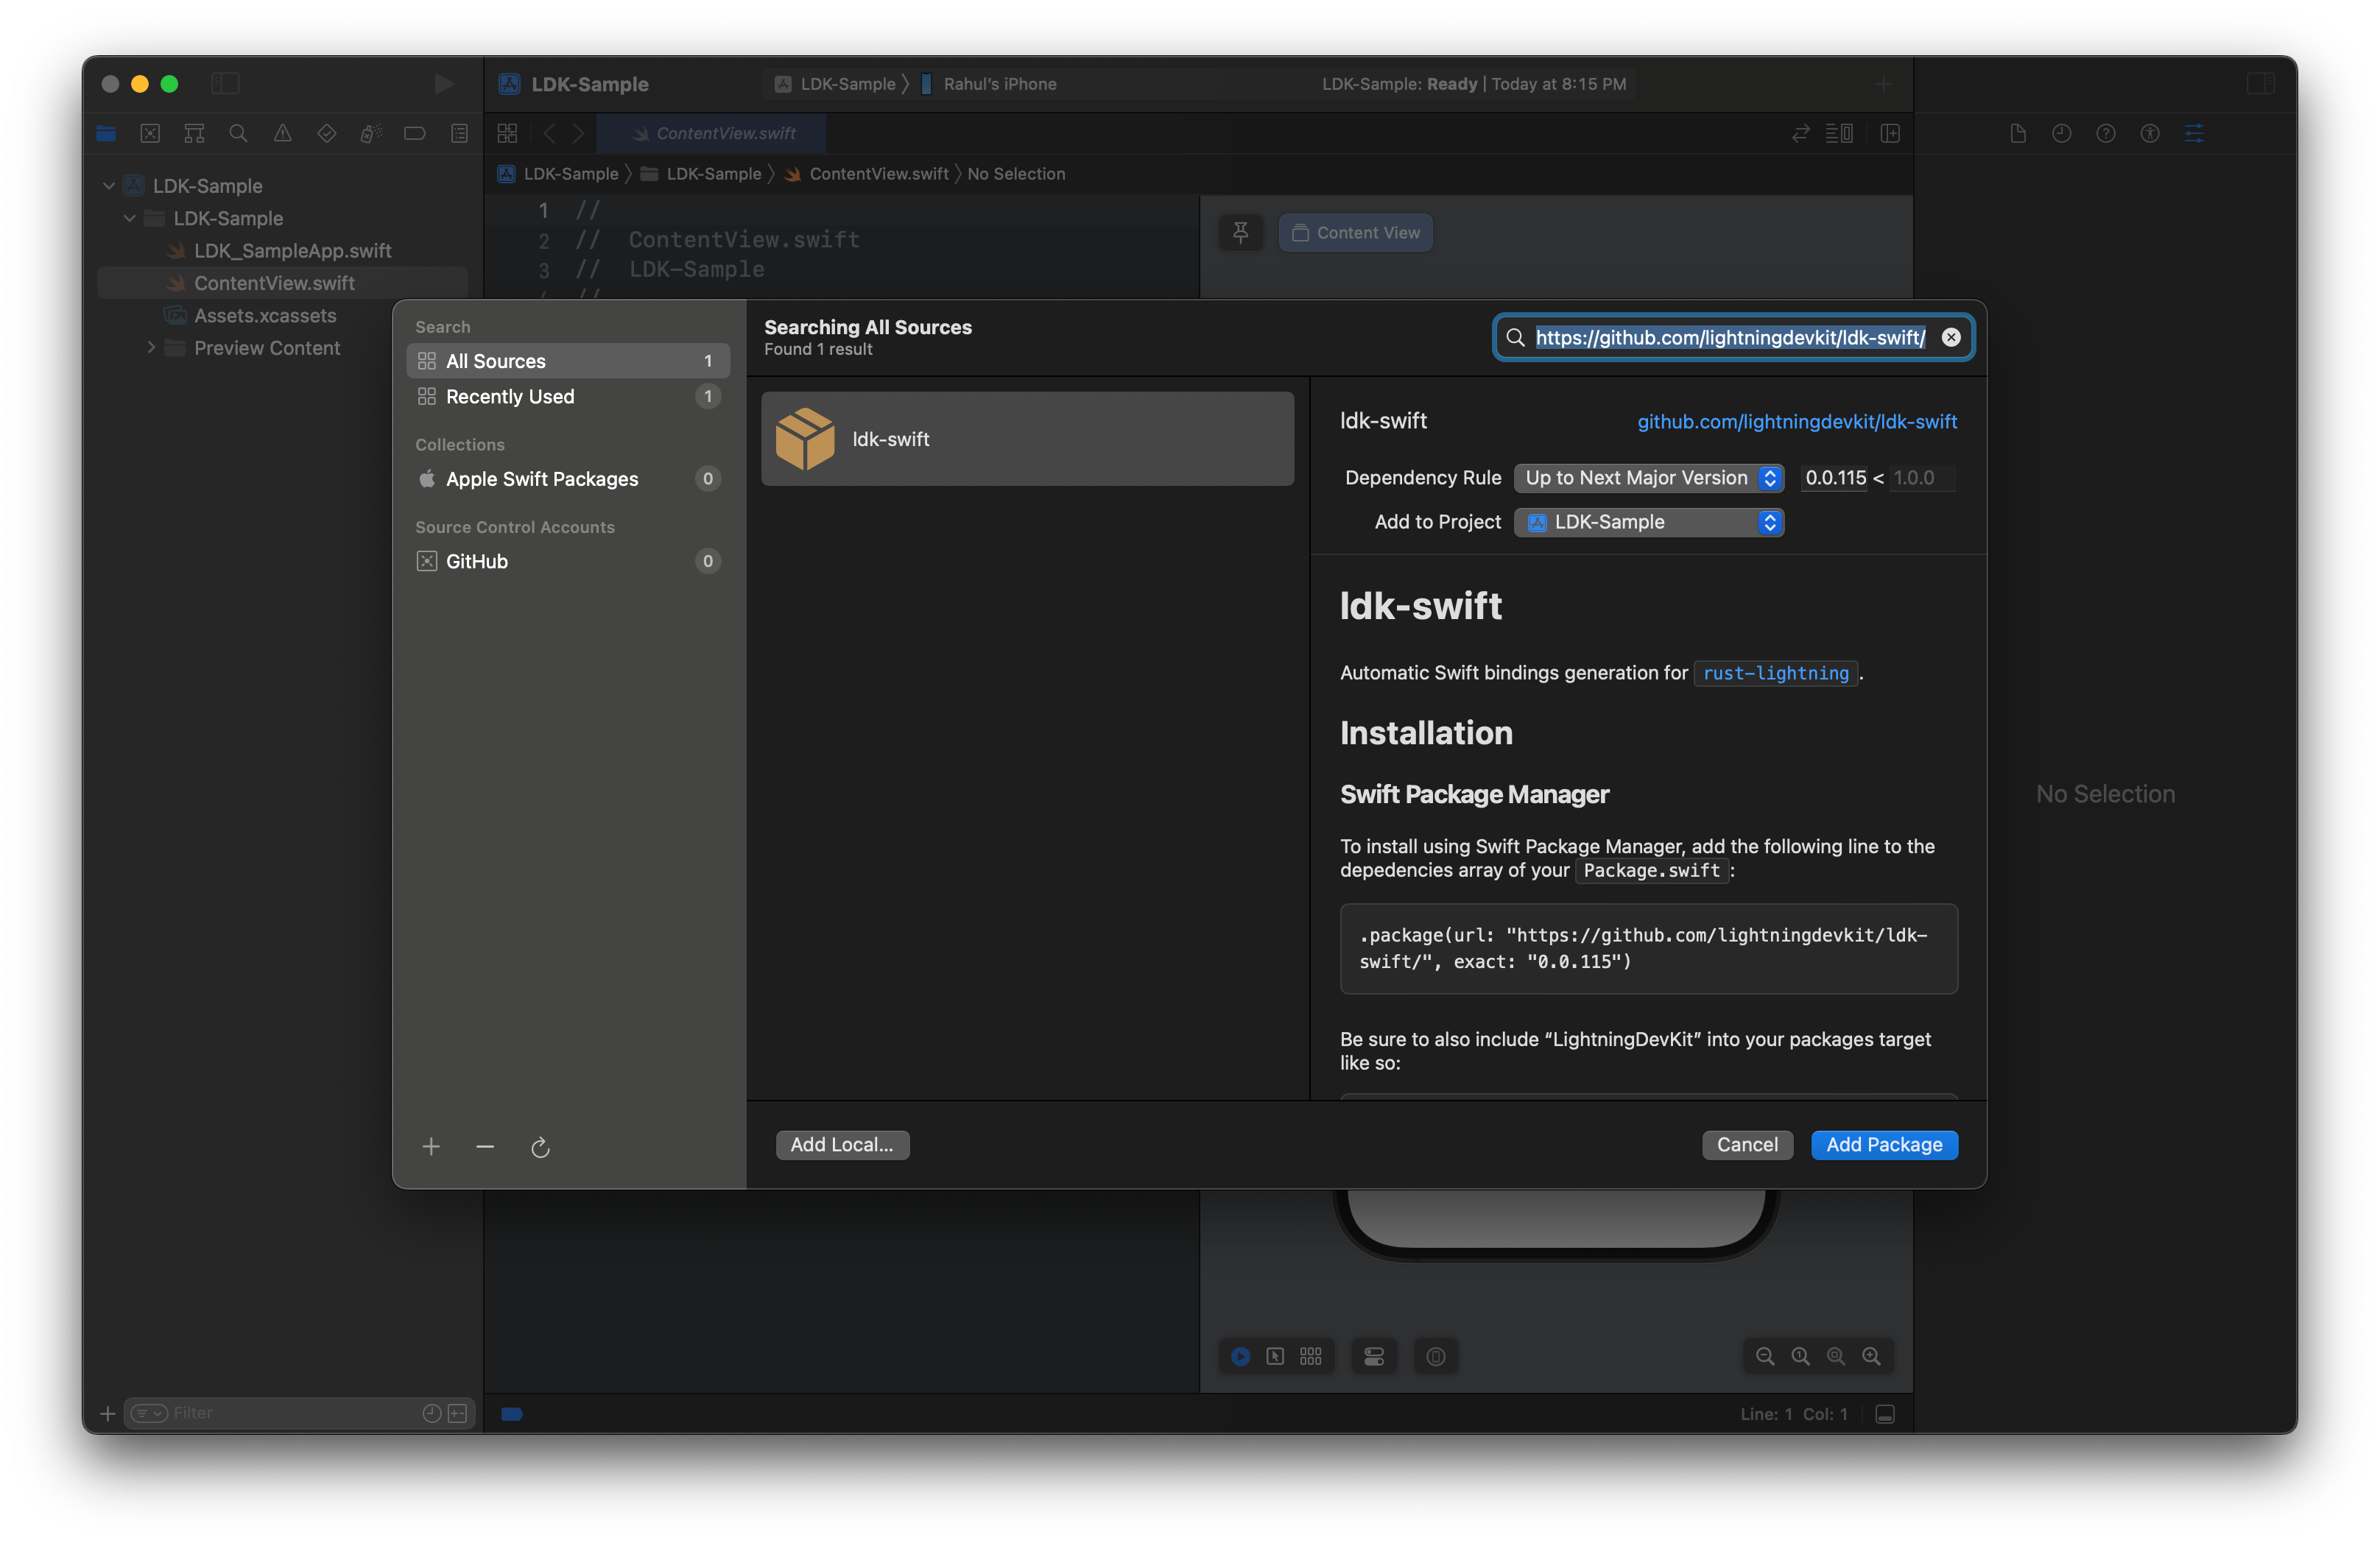
Task: Enable code review changes
Action: click(1800, 133)
